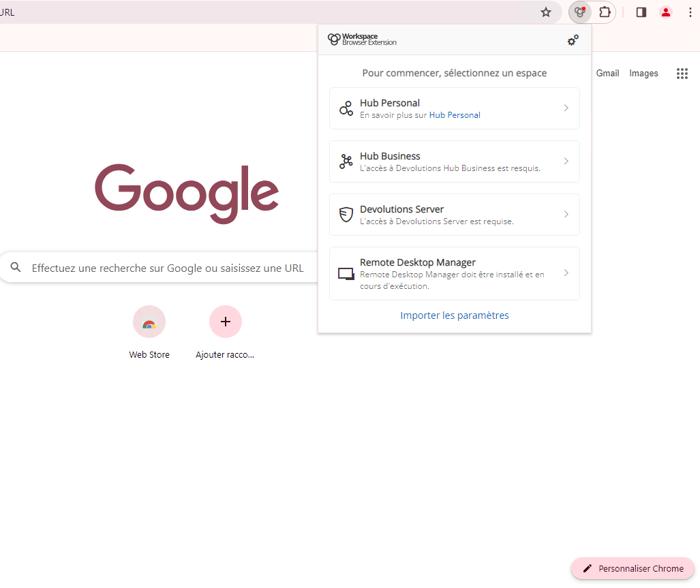Viewport: 700px width, 588px height.
Task: Bookmark this page with the star icon
Action: 546,13
